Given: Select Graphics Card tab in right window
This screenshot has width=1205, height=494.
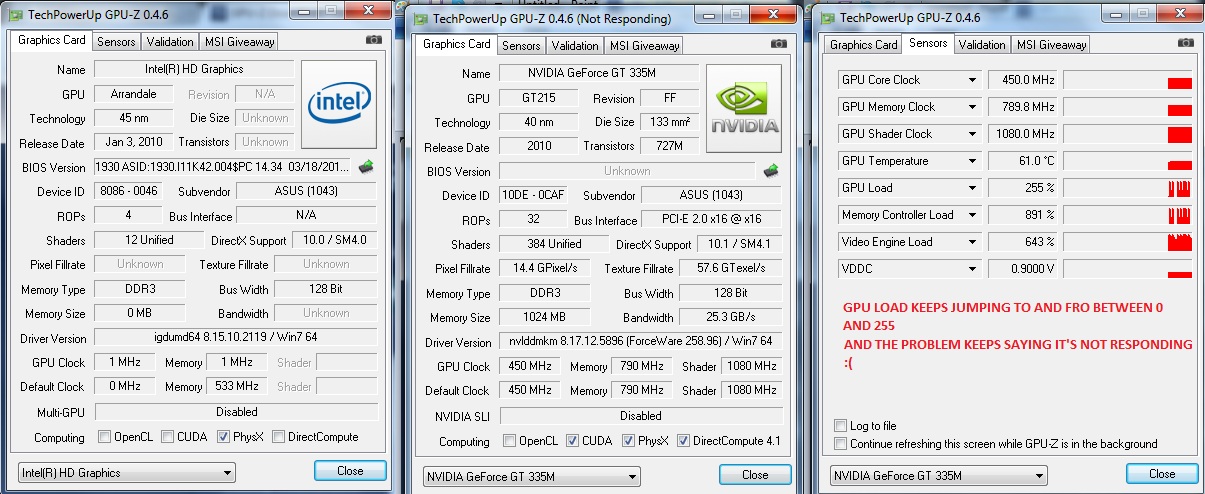Looking at the screenshot, I should tap(864, 45).
